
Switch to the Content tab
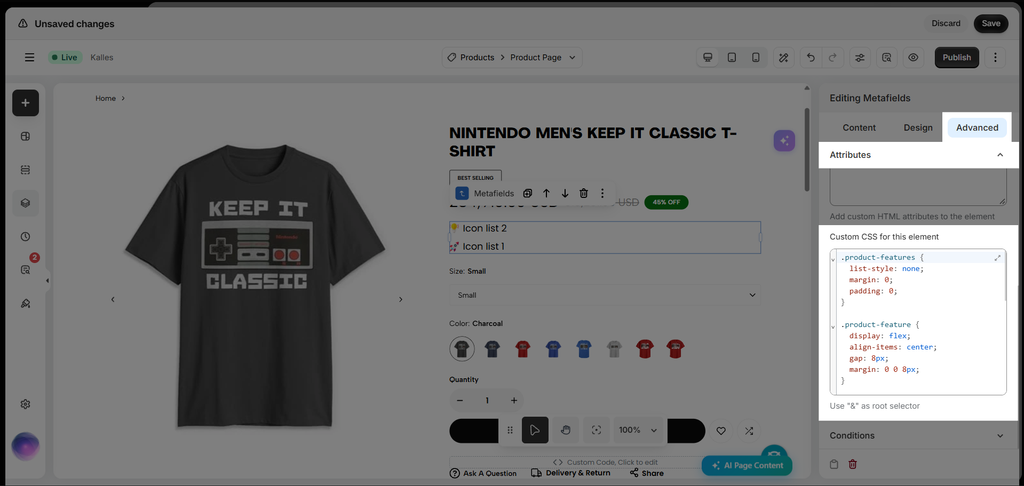pos(859,127)
